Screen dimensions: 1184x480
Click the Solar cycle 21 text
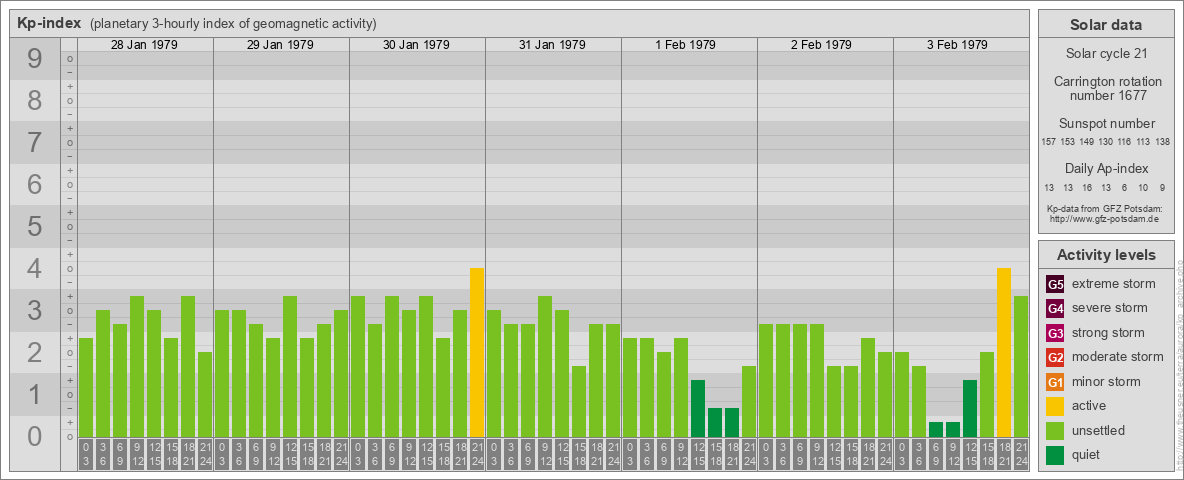(x=1105, y=54)
